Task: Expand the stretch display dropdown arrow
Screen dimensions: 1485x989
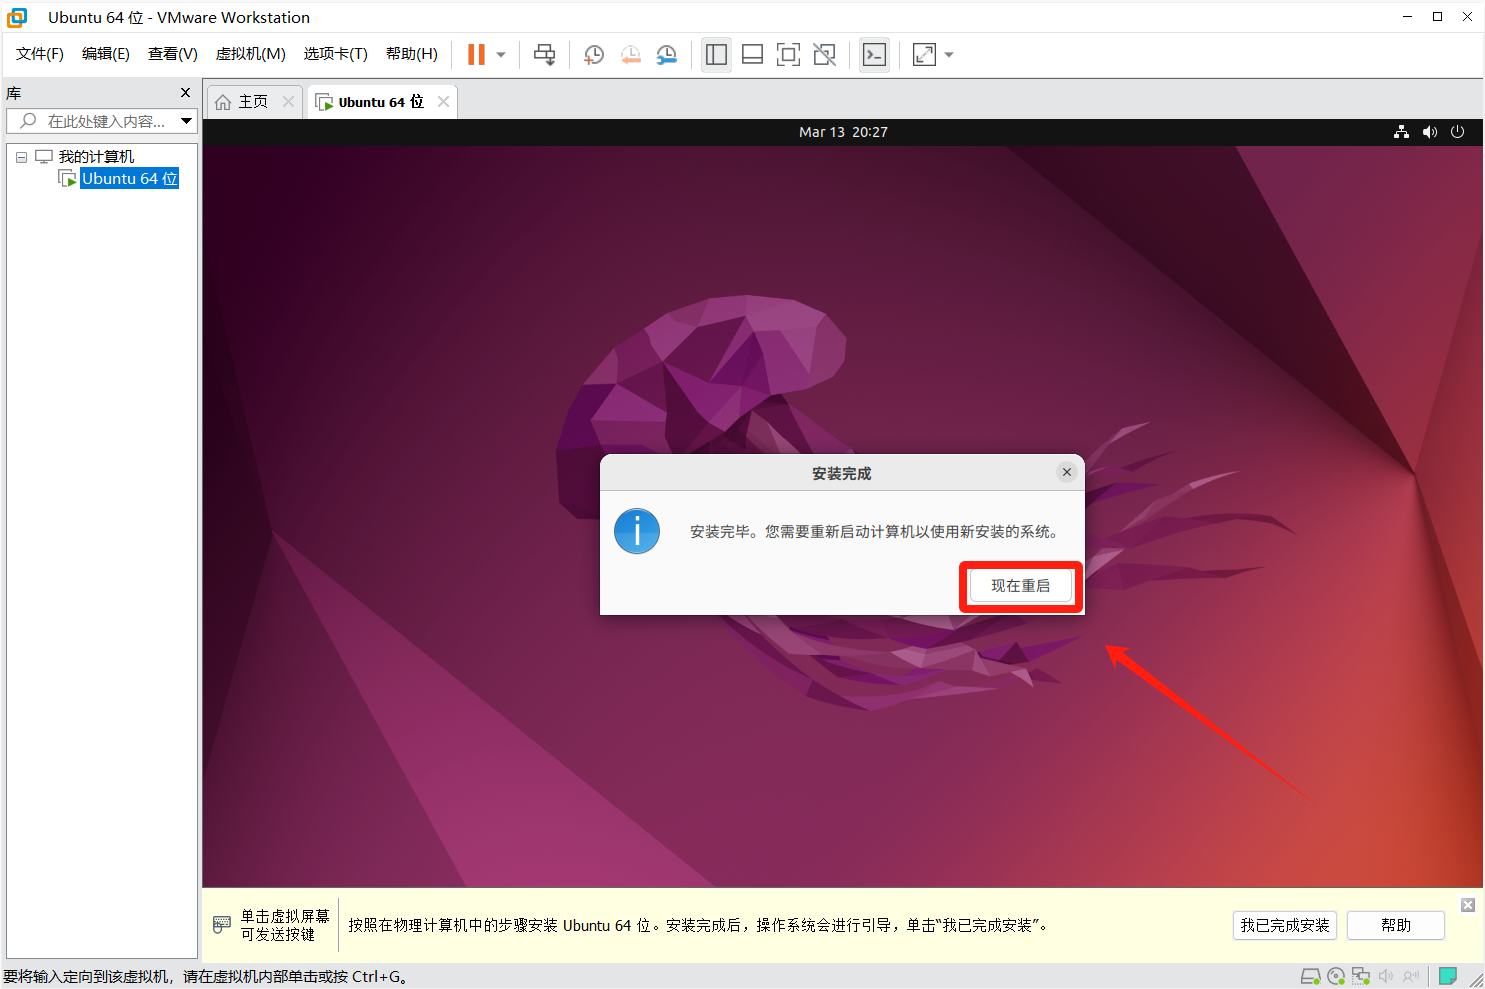Action: tap(949, 55)
